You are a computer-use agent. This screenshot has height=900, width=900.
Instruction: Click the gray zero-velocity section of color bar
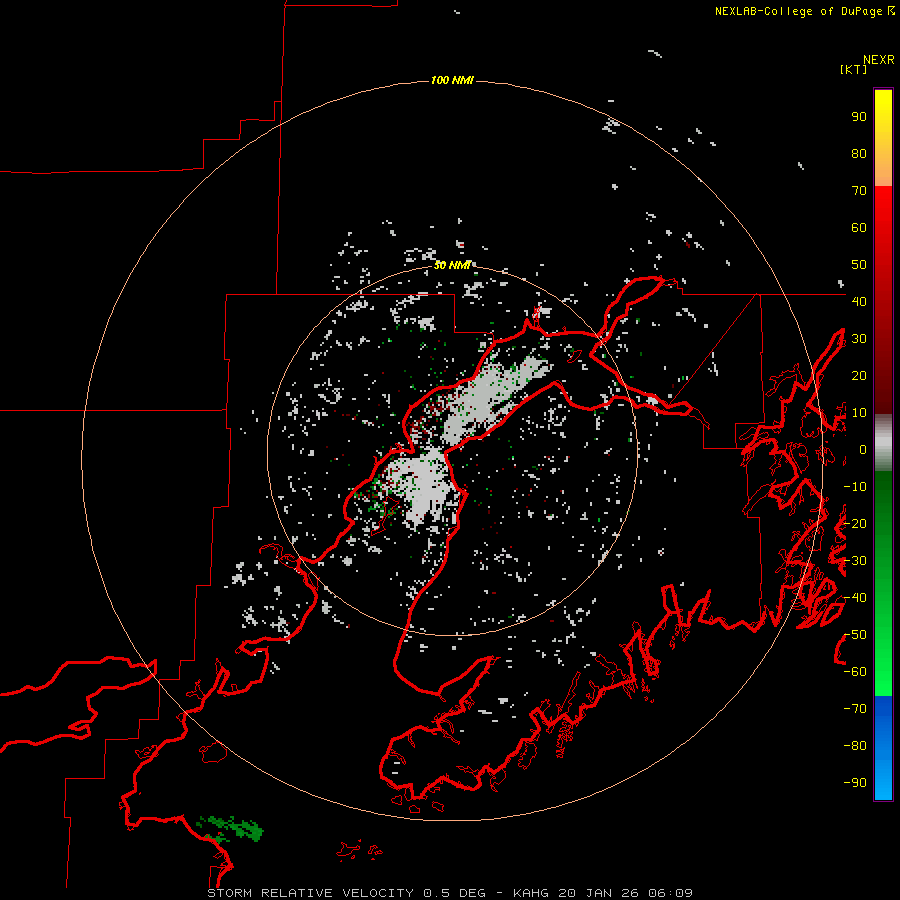point(883,443)
